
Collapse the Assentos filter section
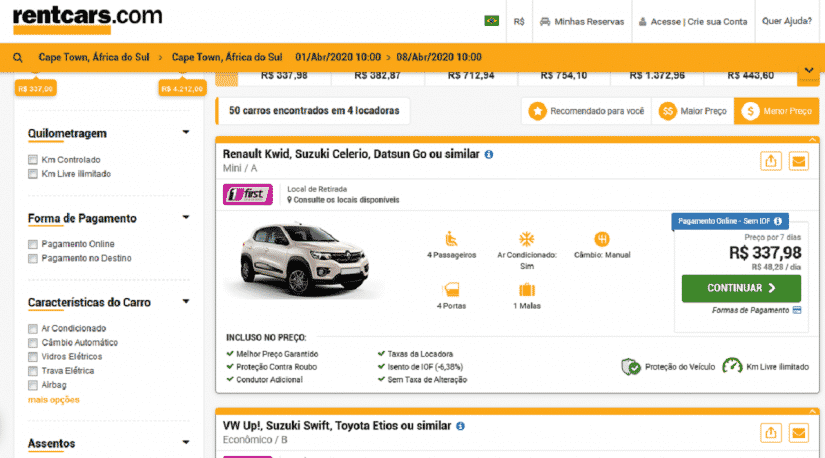pos(186,442)
